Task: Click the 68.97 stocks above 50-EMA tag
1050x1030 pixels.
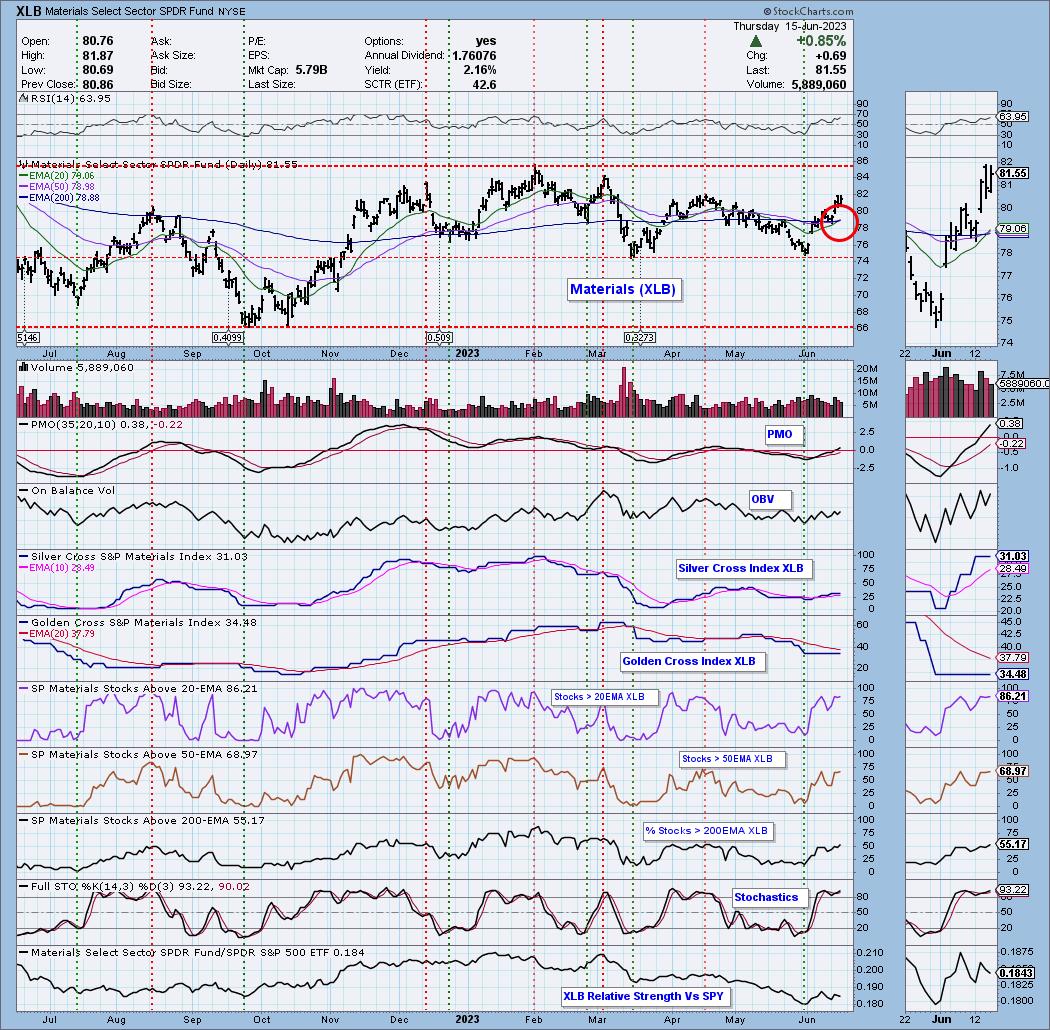Action: (1012, 771)
